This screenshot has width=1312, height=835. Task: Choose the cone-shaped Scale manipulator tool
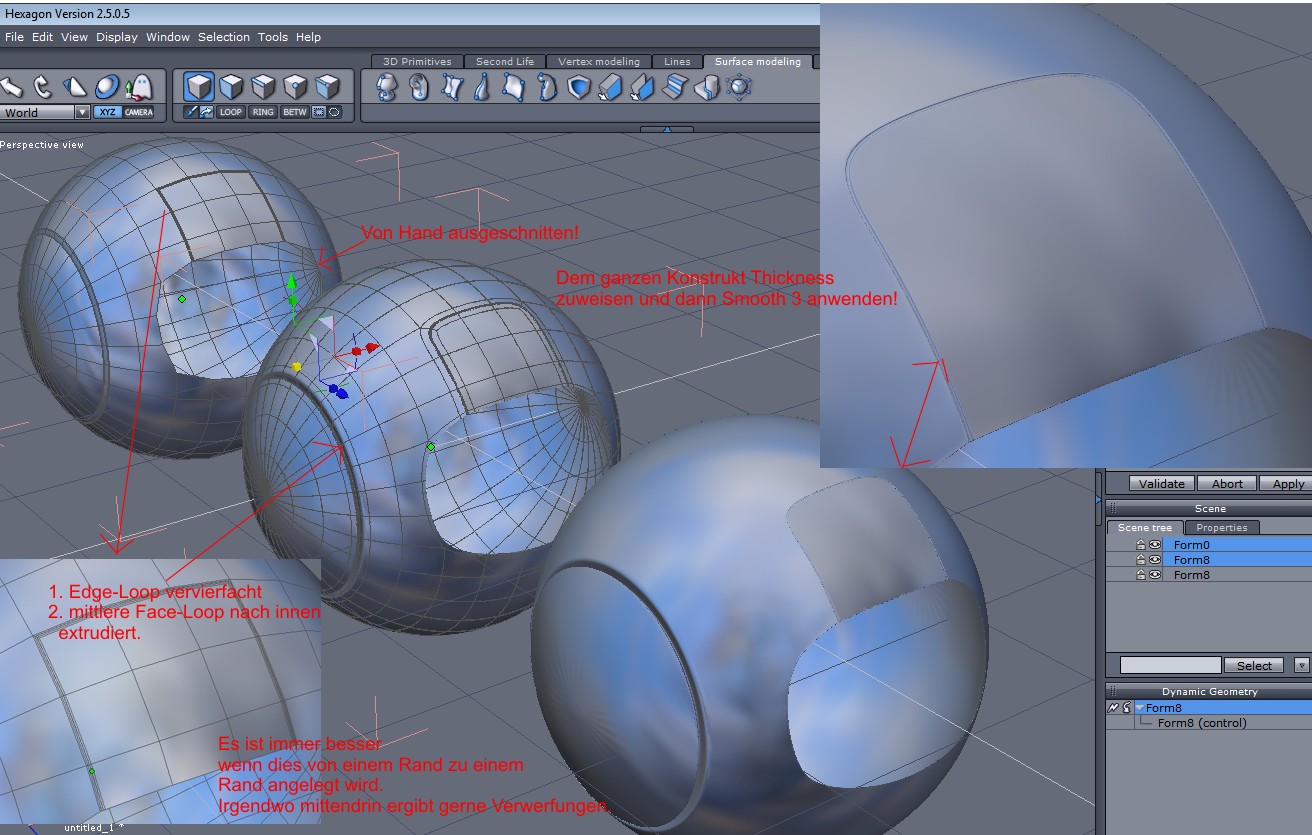(x=74, y=87)
